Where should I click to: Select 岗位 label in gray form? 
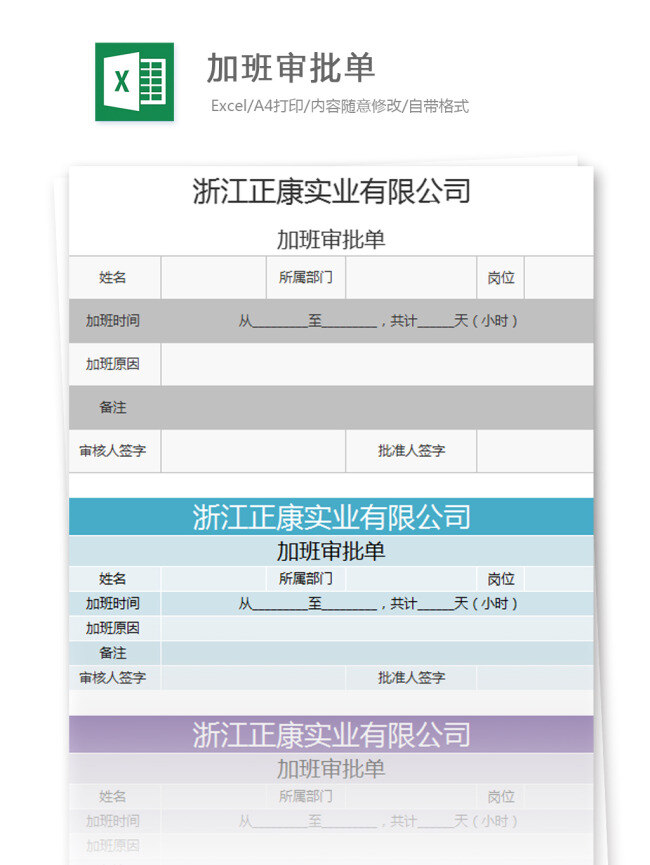click(x=500, y=277)
